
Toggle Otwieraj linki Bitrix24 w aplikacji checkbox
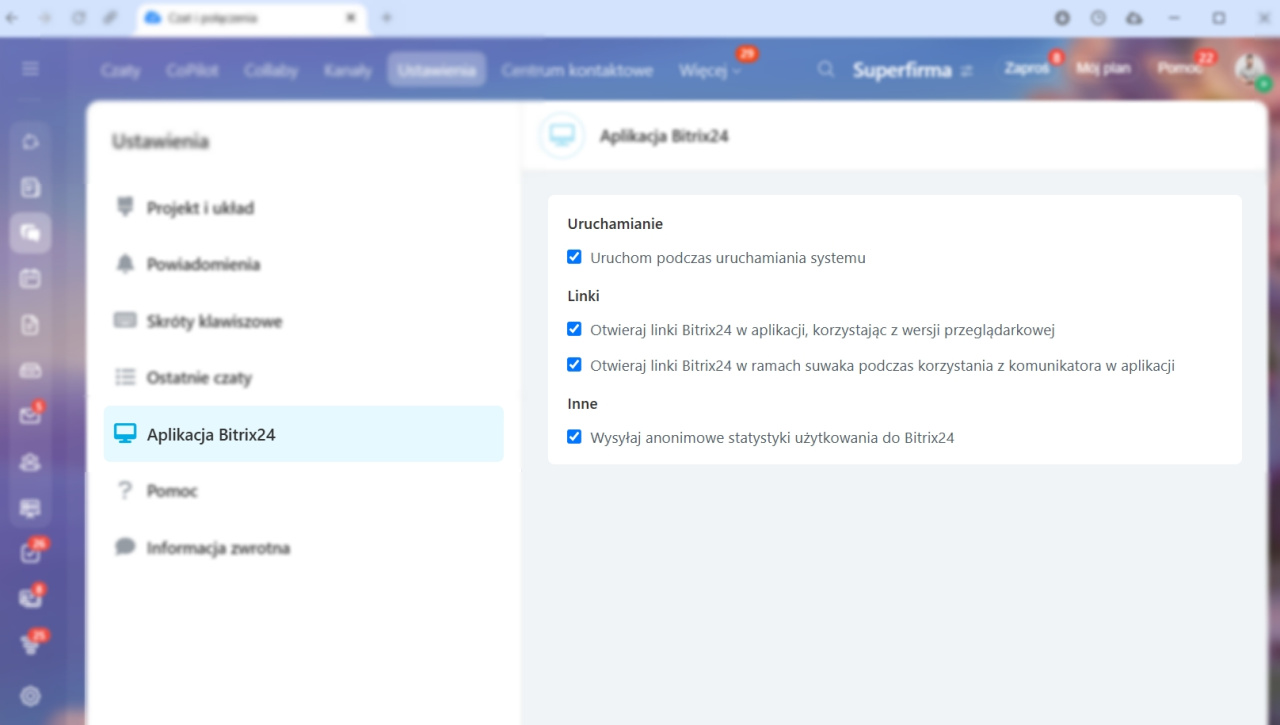pyautogui.click(x=574, y=329)
